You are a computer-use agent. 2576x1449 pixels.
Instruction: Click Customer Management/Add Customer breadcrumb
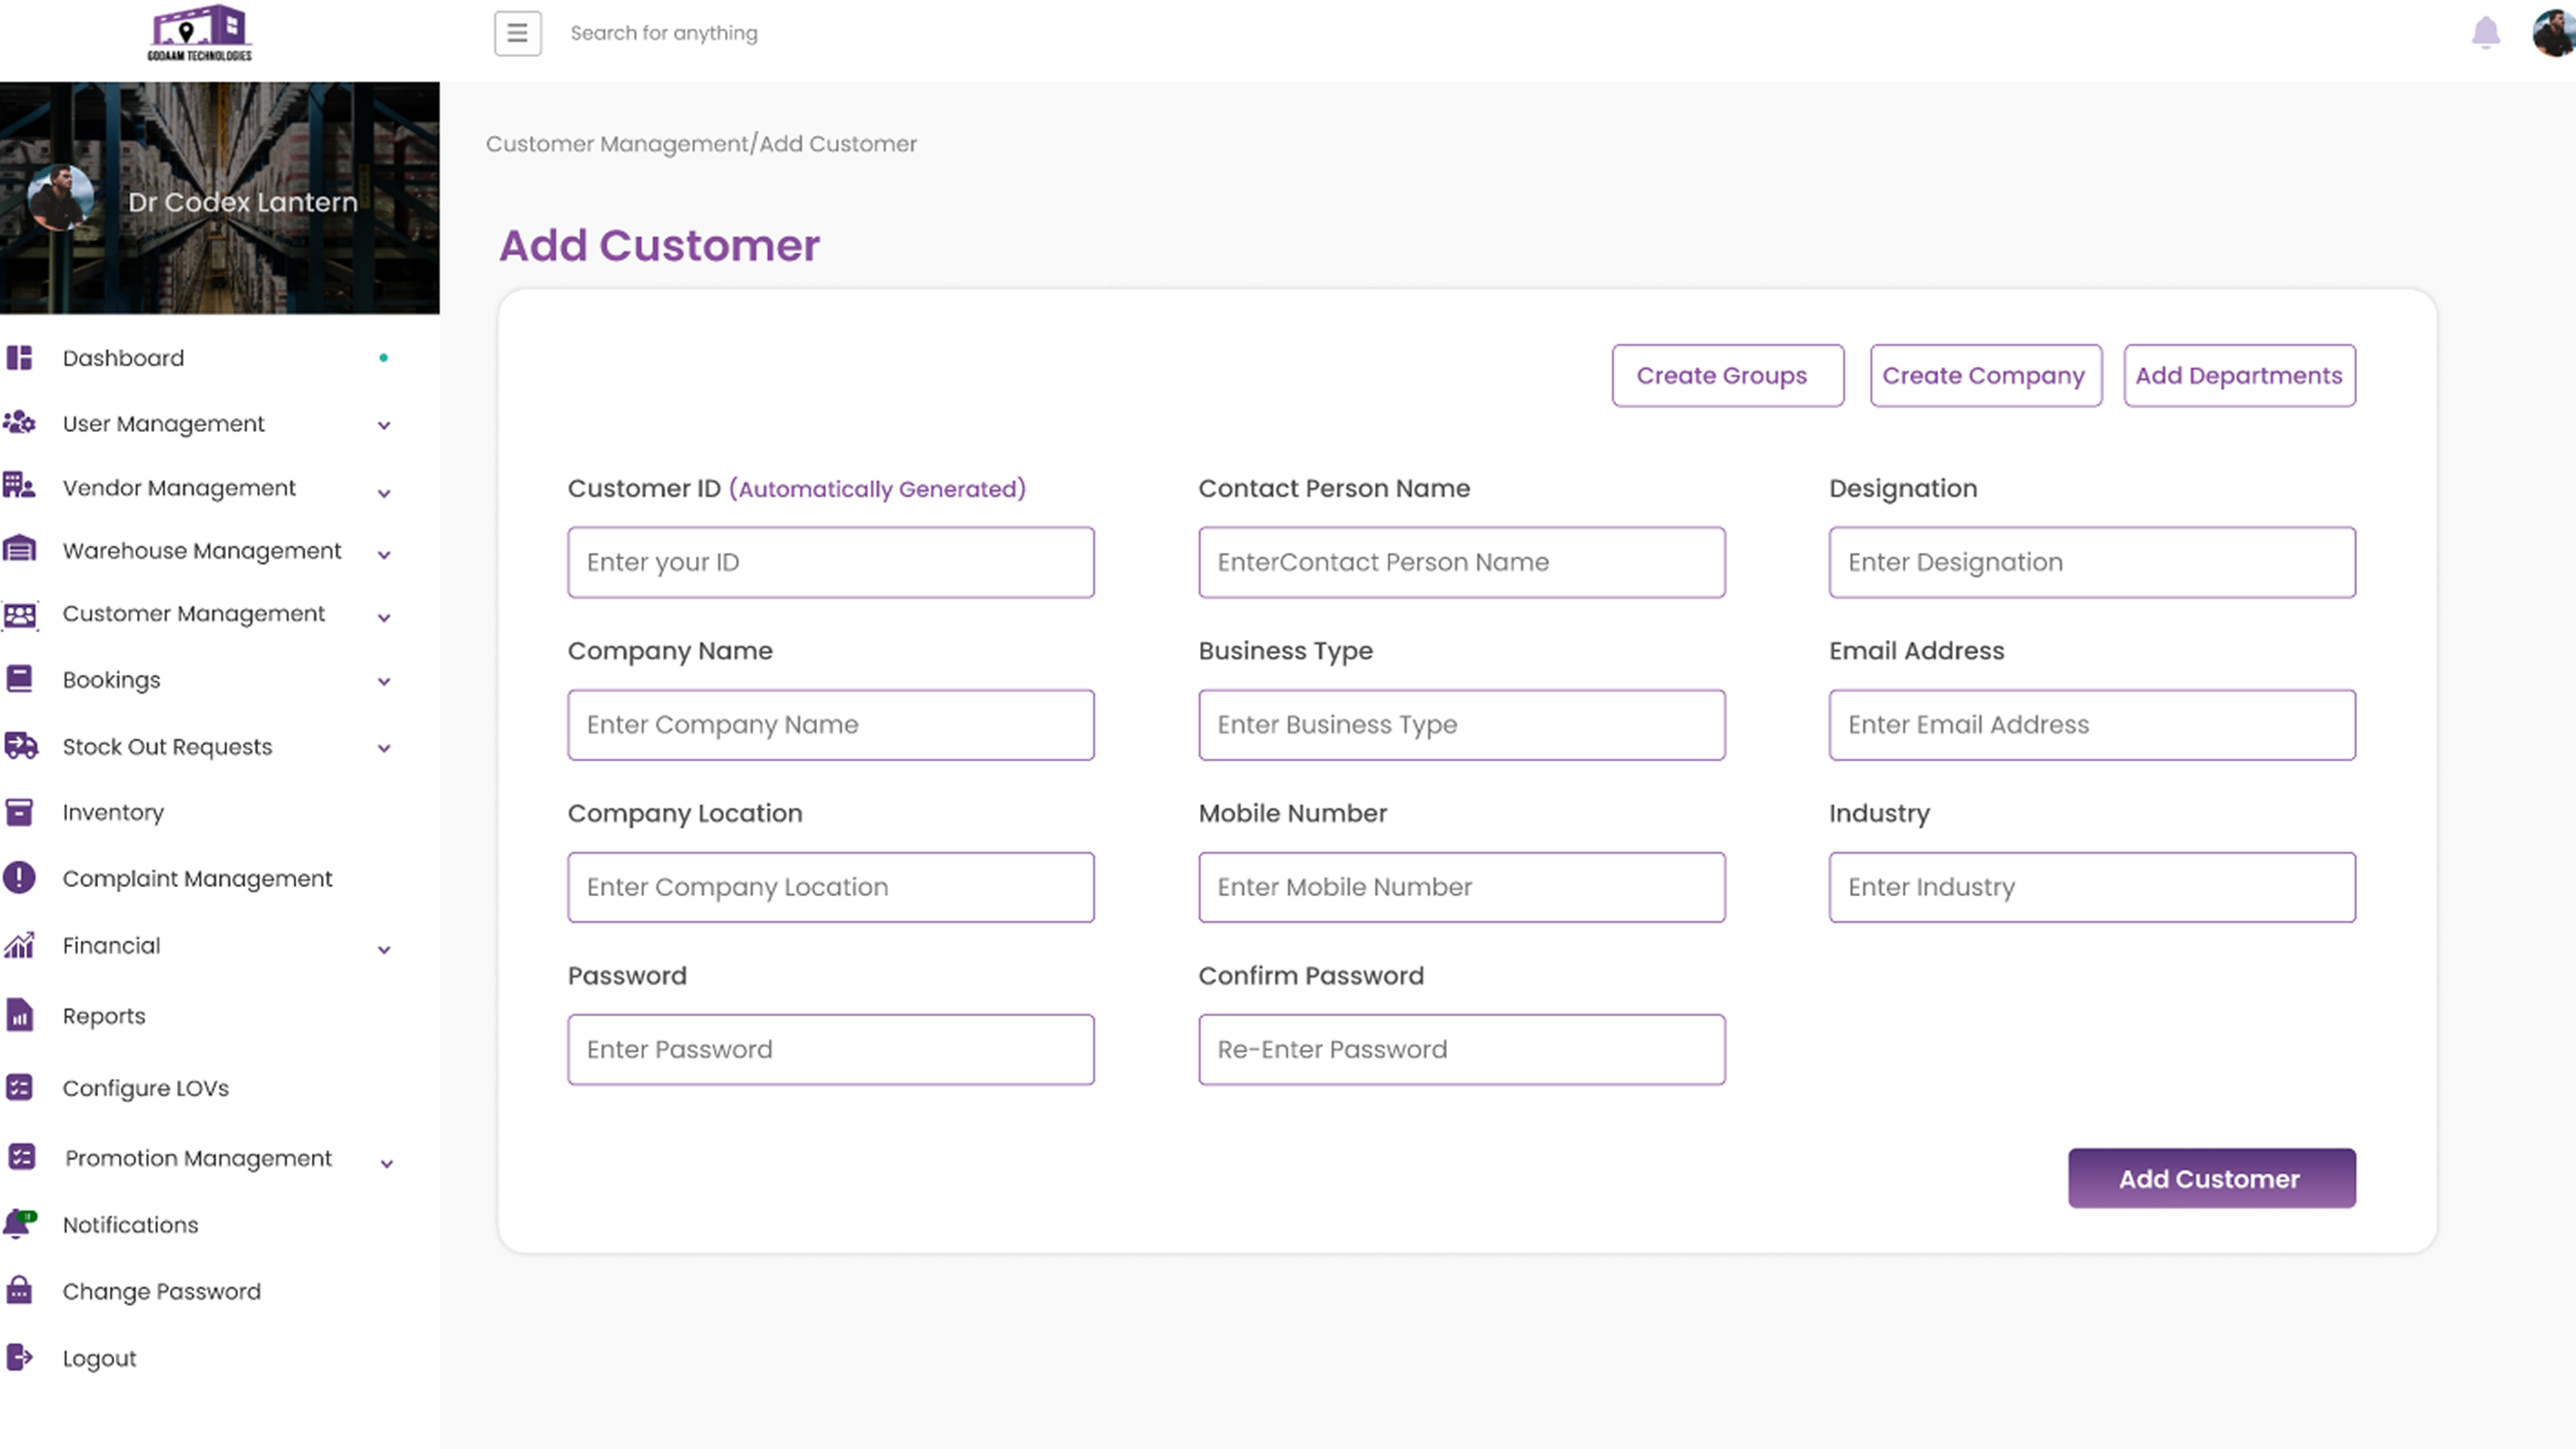click(x=701, y=144)
